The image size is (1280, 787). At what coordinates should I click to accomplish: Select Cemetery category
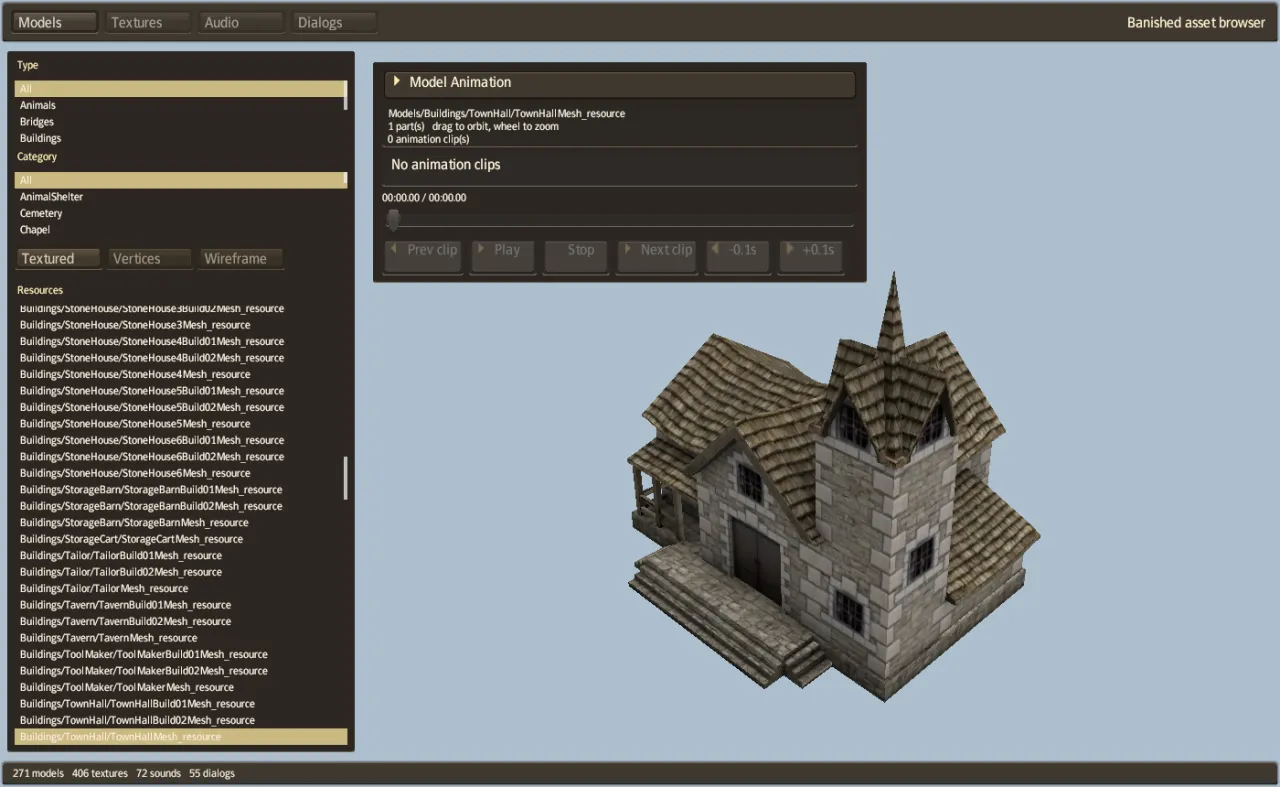coord(180,213)
